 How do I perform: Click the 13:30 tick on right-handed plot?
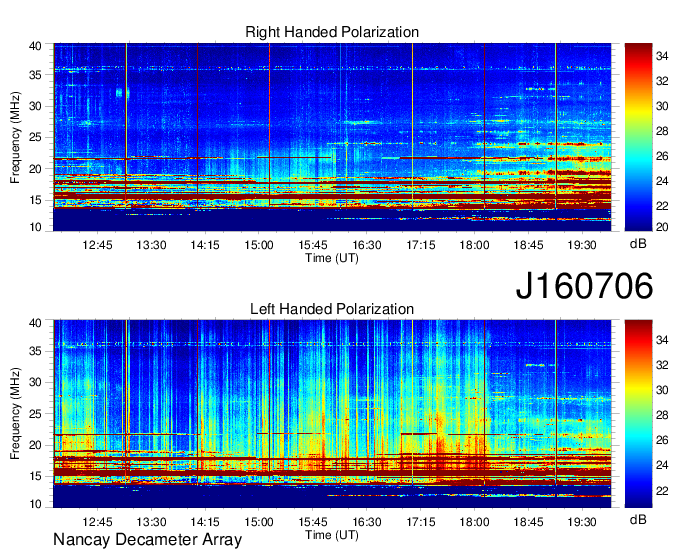151,245
